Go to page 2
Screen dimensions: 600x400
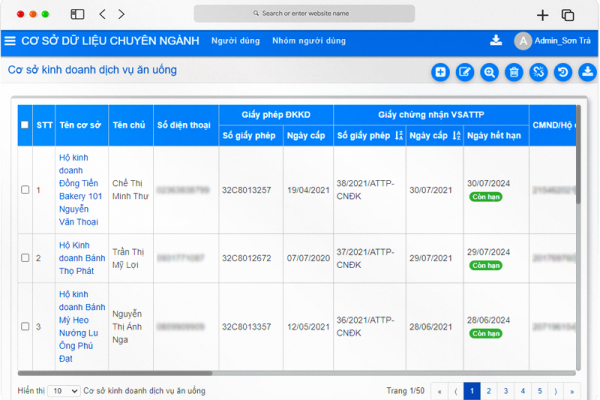pyautogui.click(x=489, y=391)
